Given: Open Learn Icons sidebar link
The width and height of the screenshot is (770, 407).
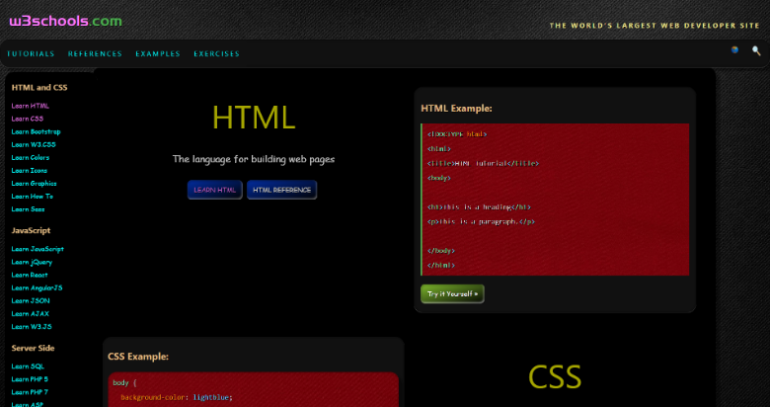Looking at the screenshot, I should (x=29, y=170).
